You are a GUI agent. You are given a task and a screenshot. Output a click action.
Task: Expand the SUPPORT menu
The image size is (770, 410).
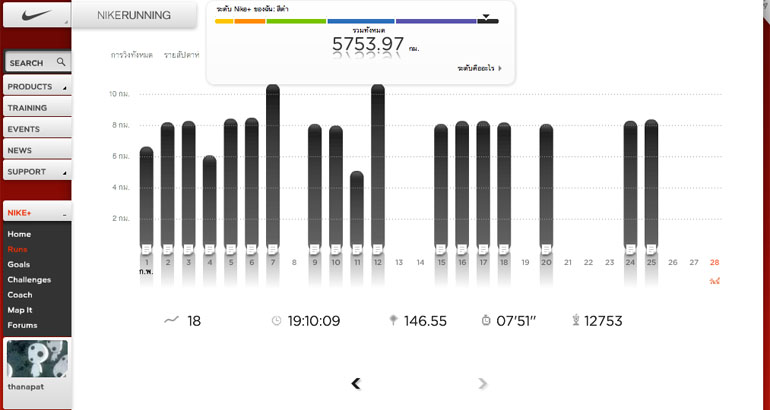coord(36,171)
